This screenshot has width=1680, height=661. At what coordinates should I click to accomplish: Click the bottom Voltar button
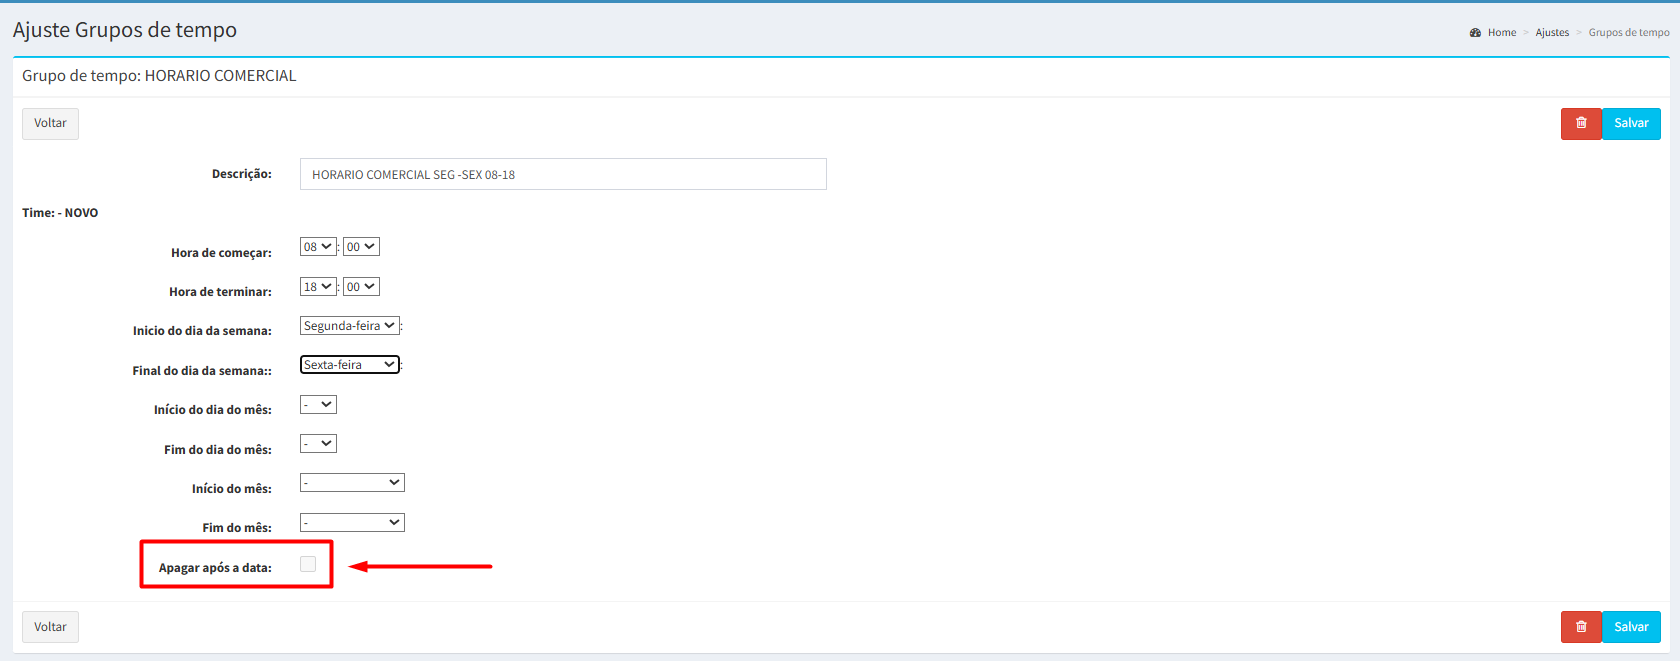(50, 627)
